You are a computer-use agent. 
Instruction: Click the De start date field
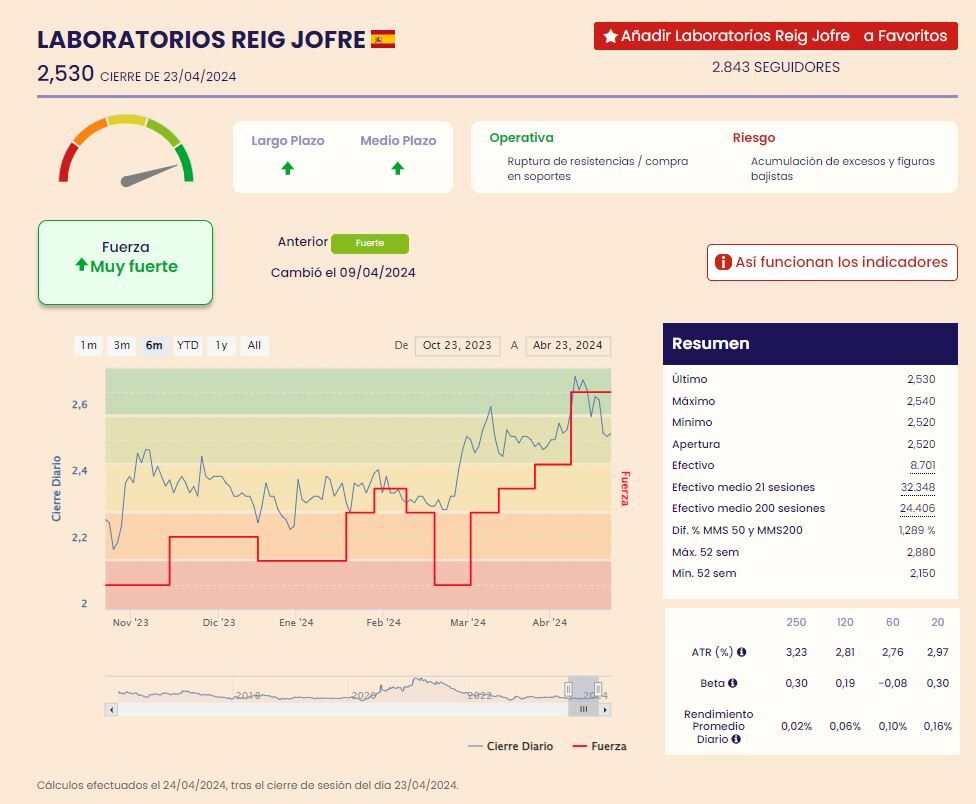[458, 345]
